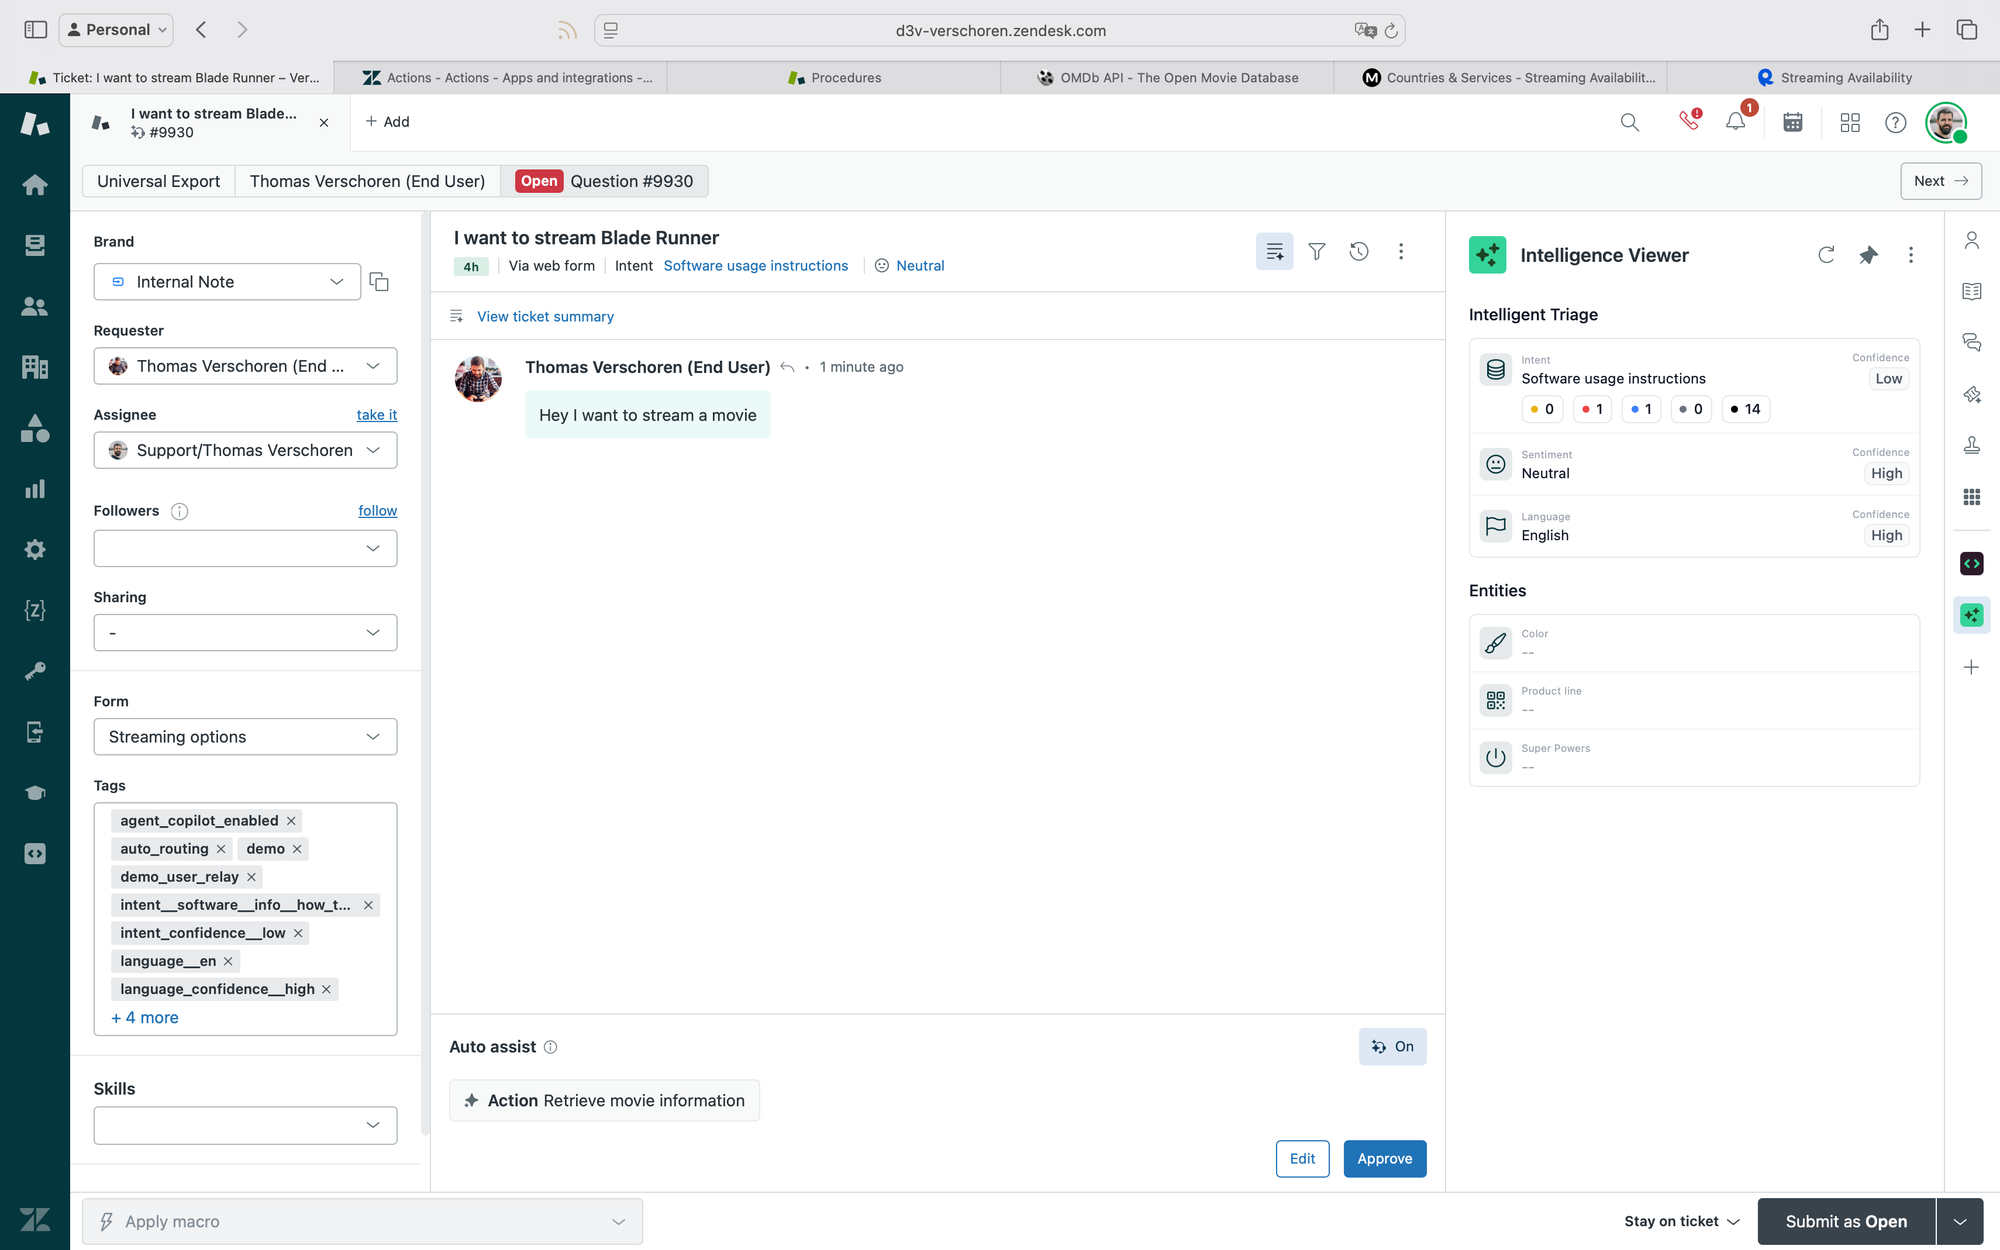Viewport: 2000px width, 1250px height.
Task: Select the Universal Export breadcrumb tab
Action: point(158,181)
